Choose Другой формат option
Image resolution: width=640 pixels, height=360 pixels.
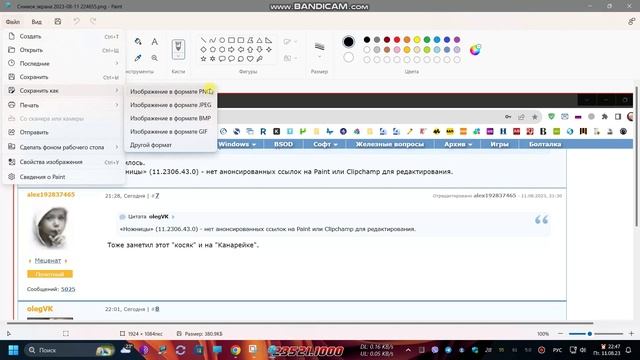[x=171, y=145]
